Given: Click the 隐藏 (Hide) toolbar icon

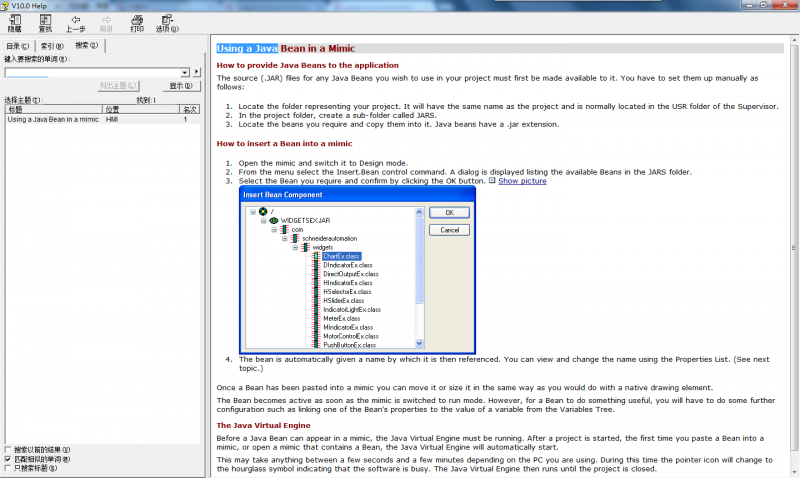Looking at the screenshot, I should pyautogui.click(x=15, y=20).
